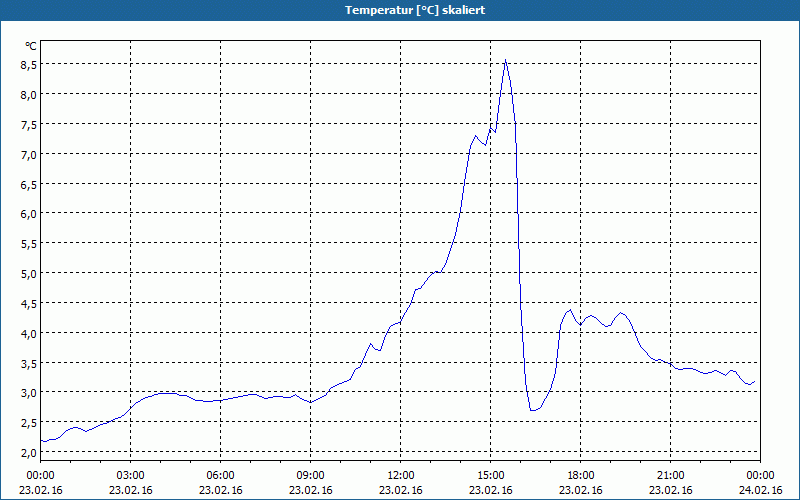Click the "Temperatur [°C] skaliert" chart title

click(x=415, y=10)
